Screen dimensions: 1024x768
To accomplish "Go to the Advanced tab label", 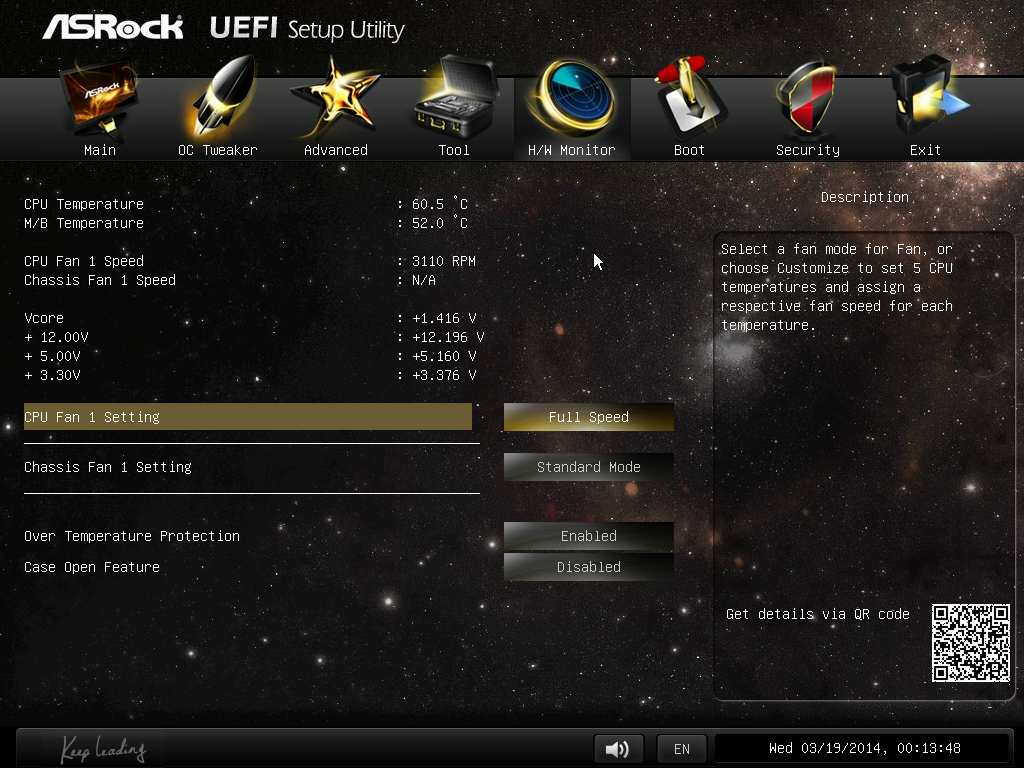I will tap(336, 150).
